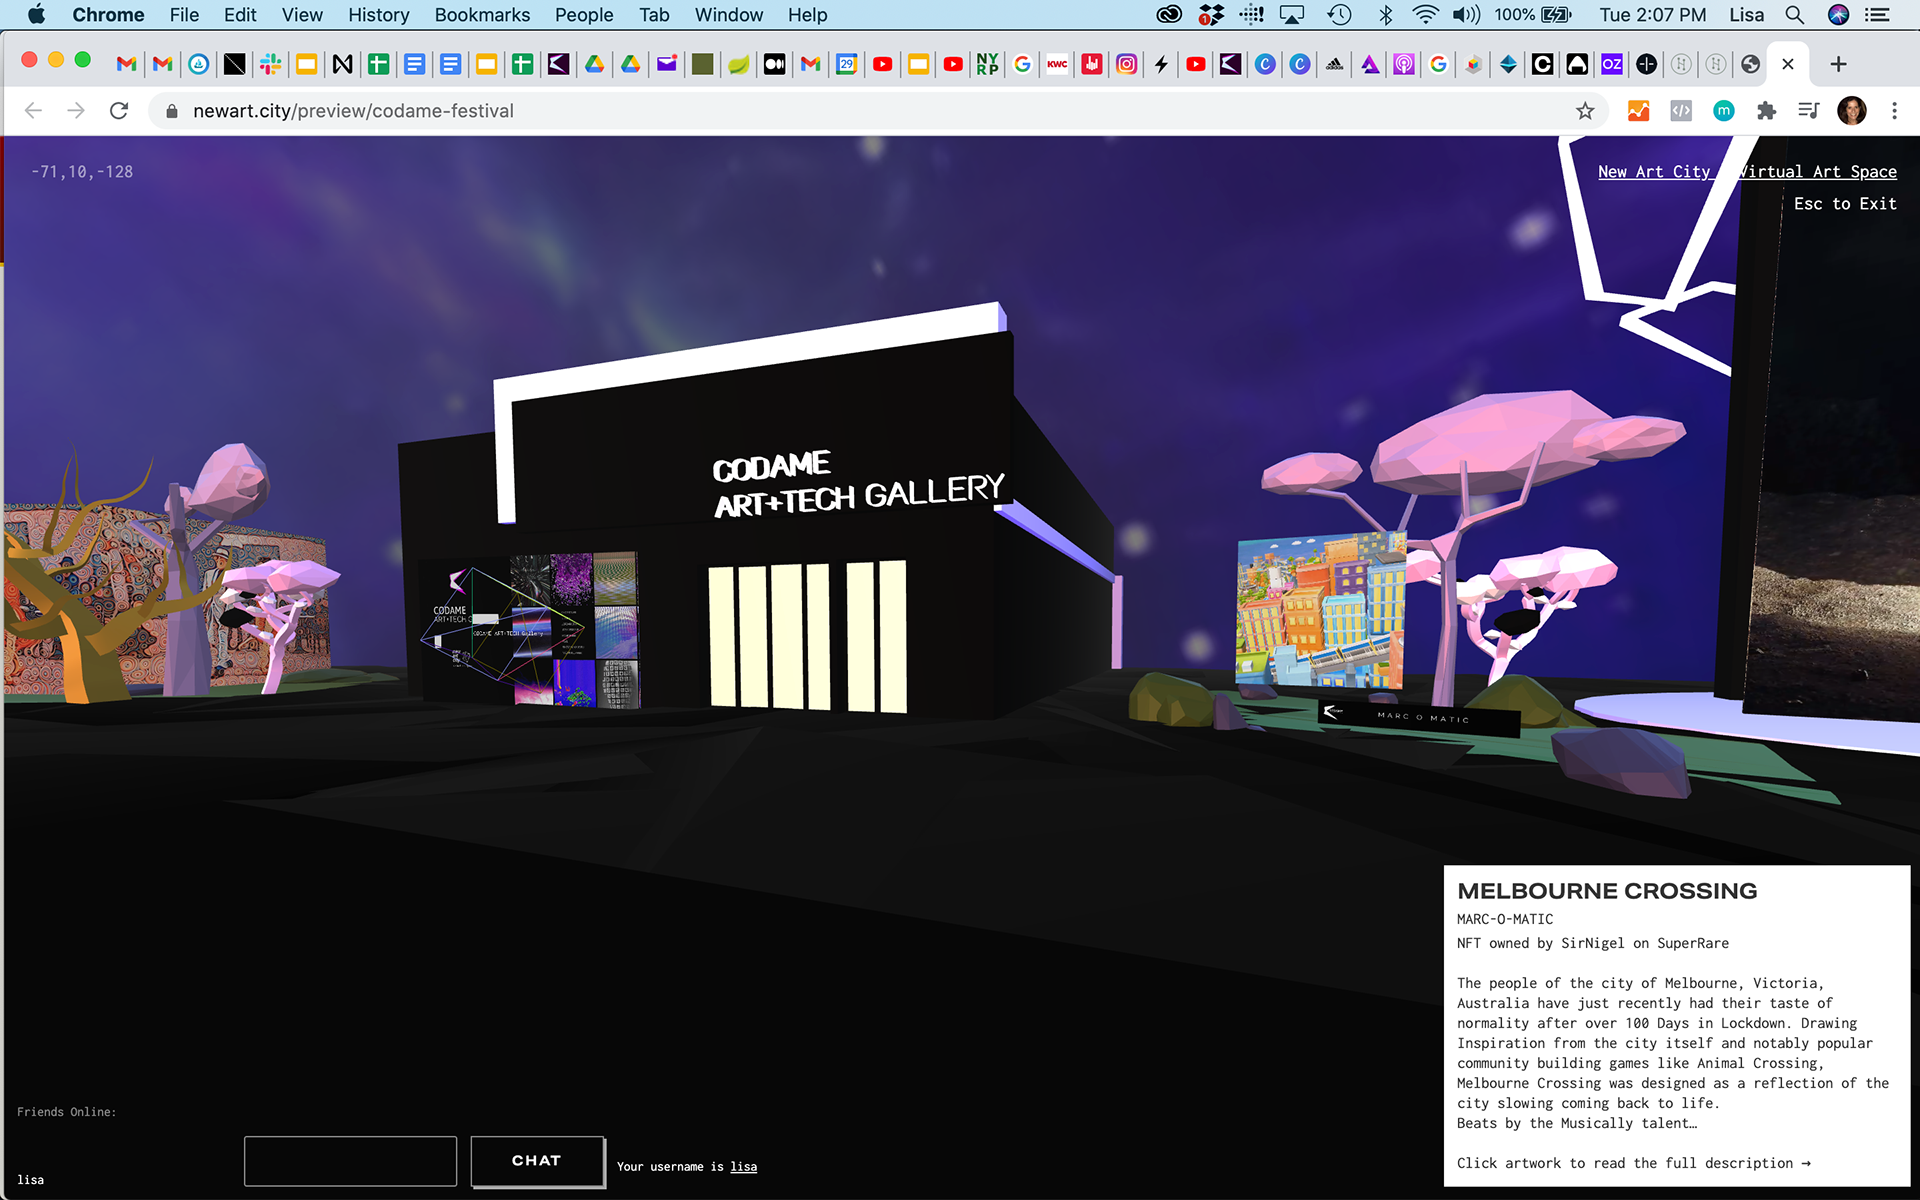1920x1200 pixels.
Task: Open the Bookmarks menu
Action: 482,15
